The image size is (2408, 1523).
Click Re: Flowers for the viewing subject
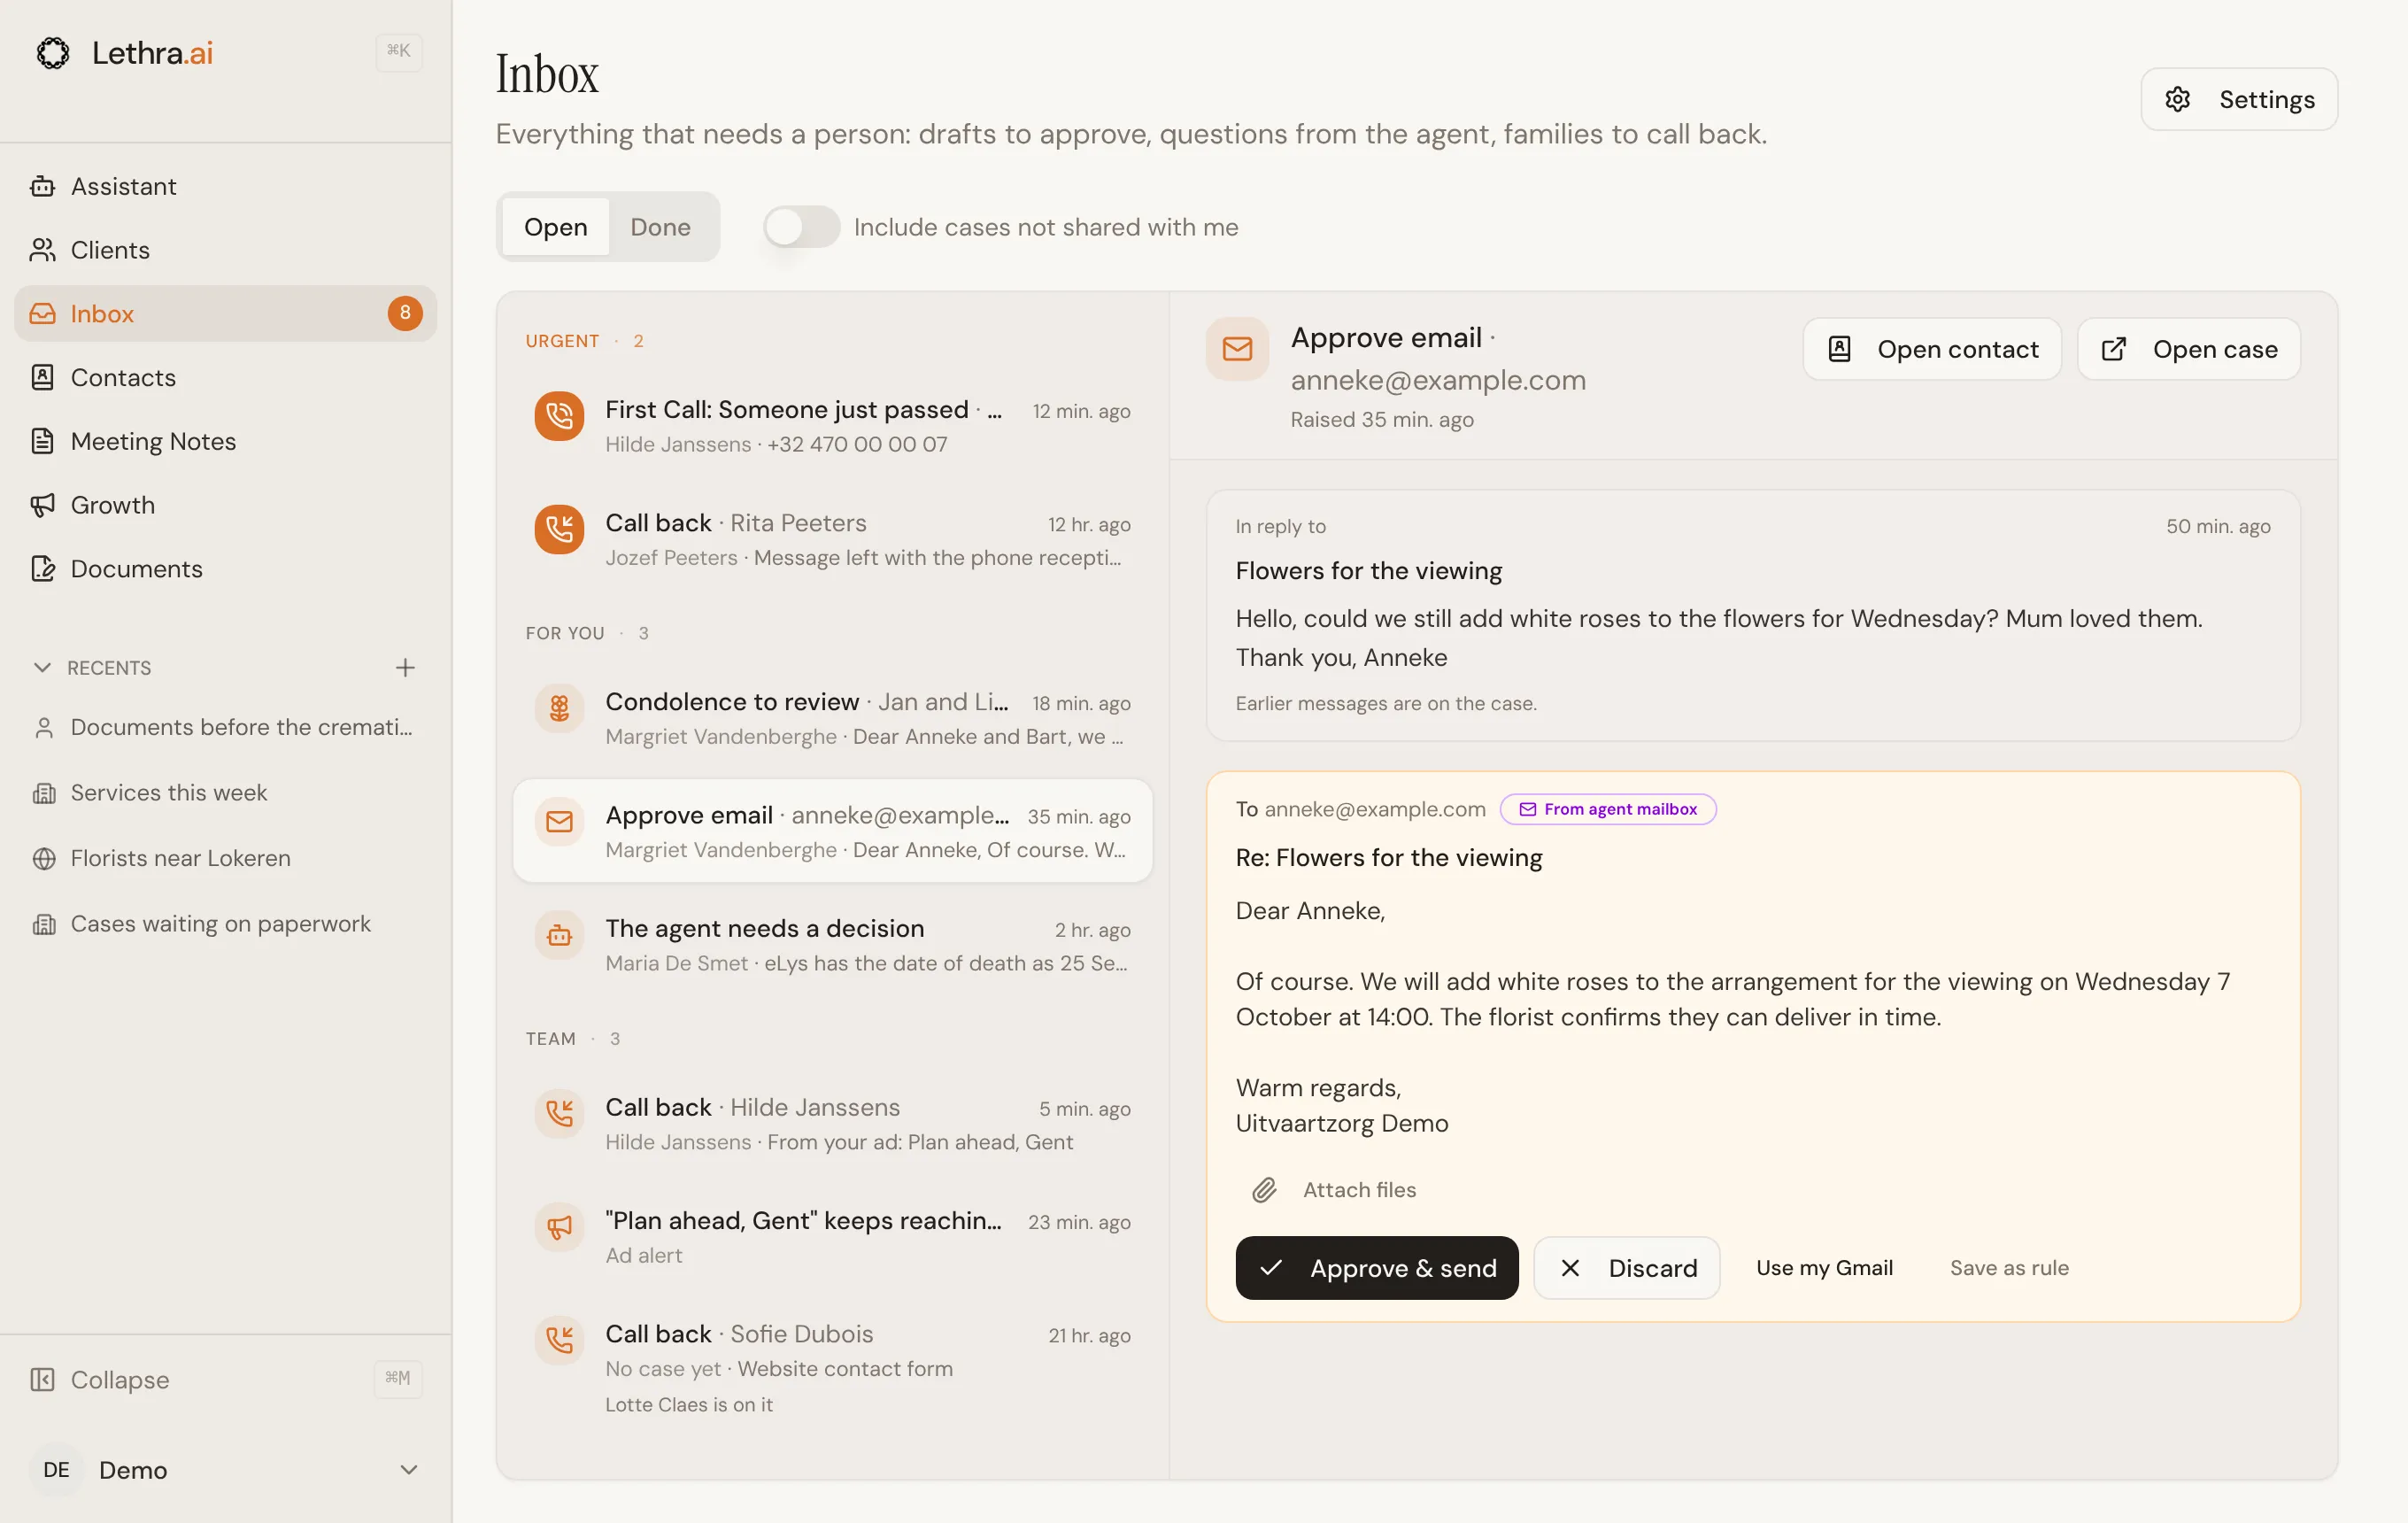click(1388, 858)
